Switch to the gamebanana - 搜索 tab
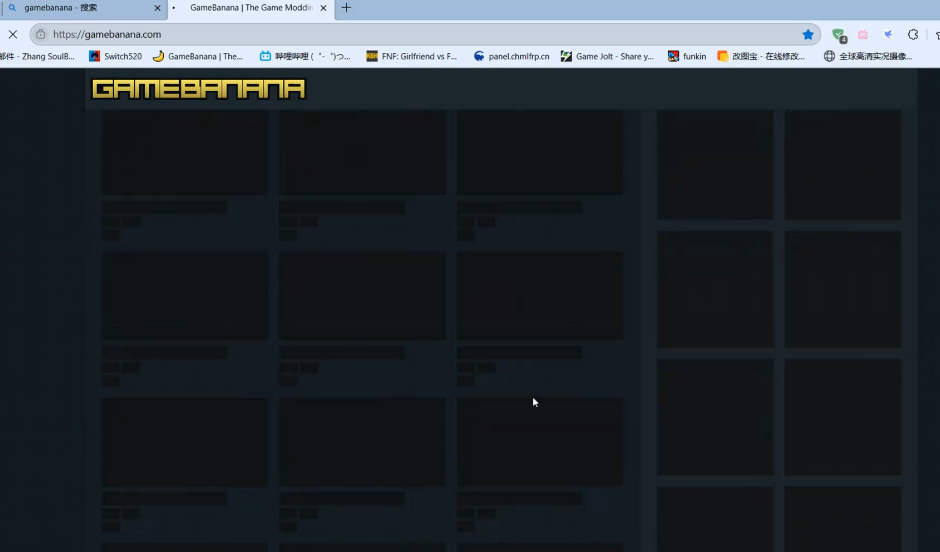This screenshot has width=940, height=552. point(83,8)
